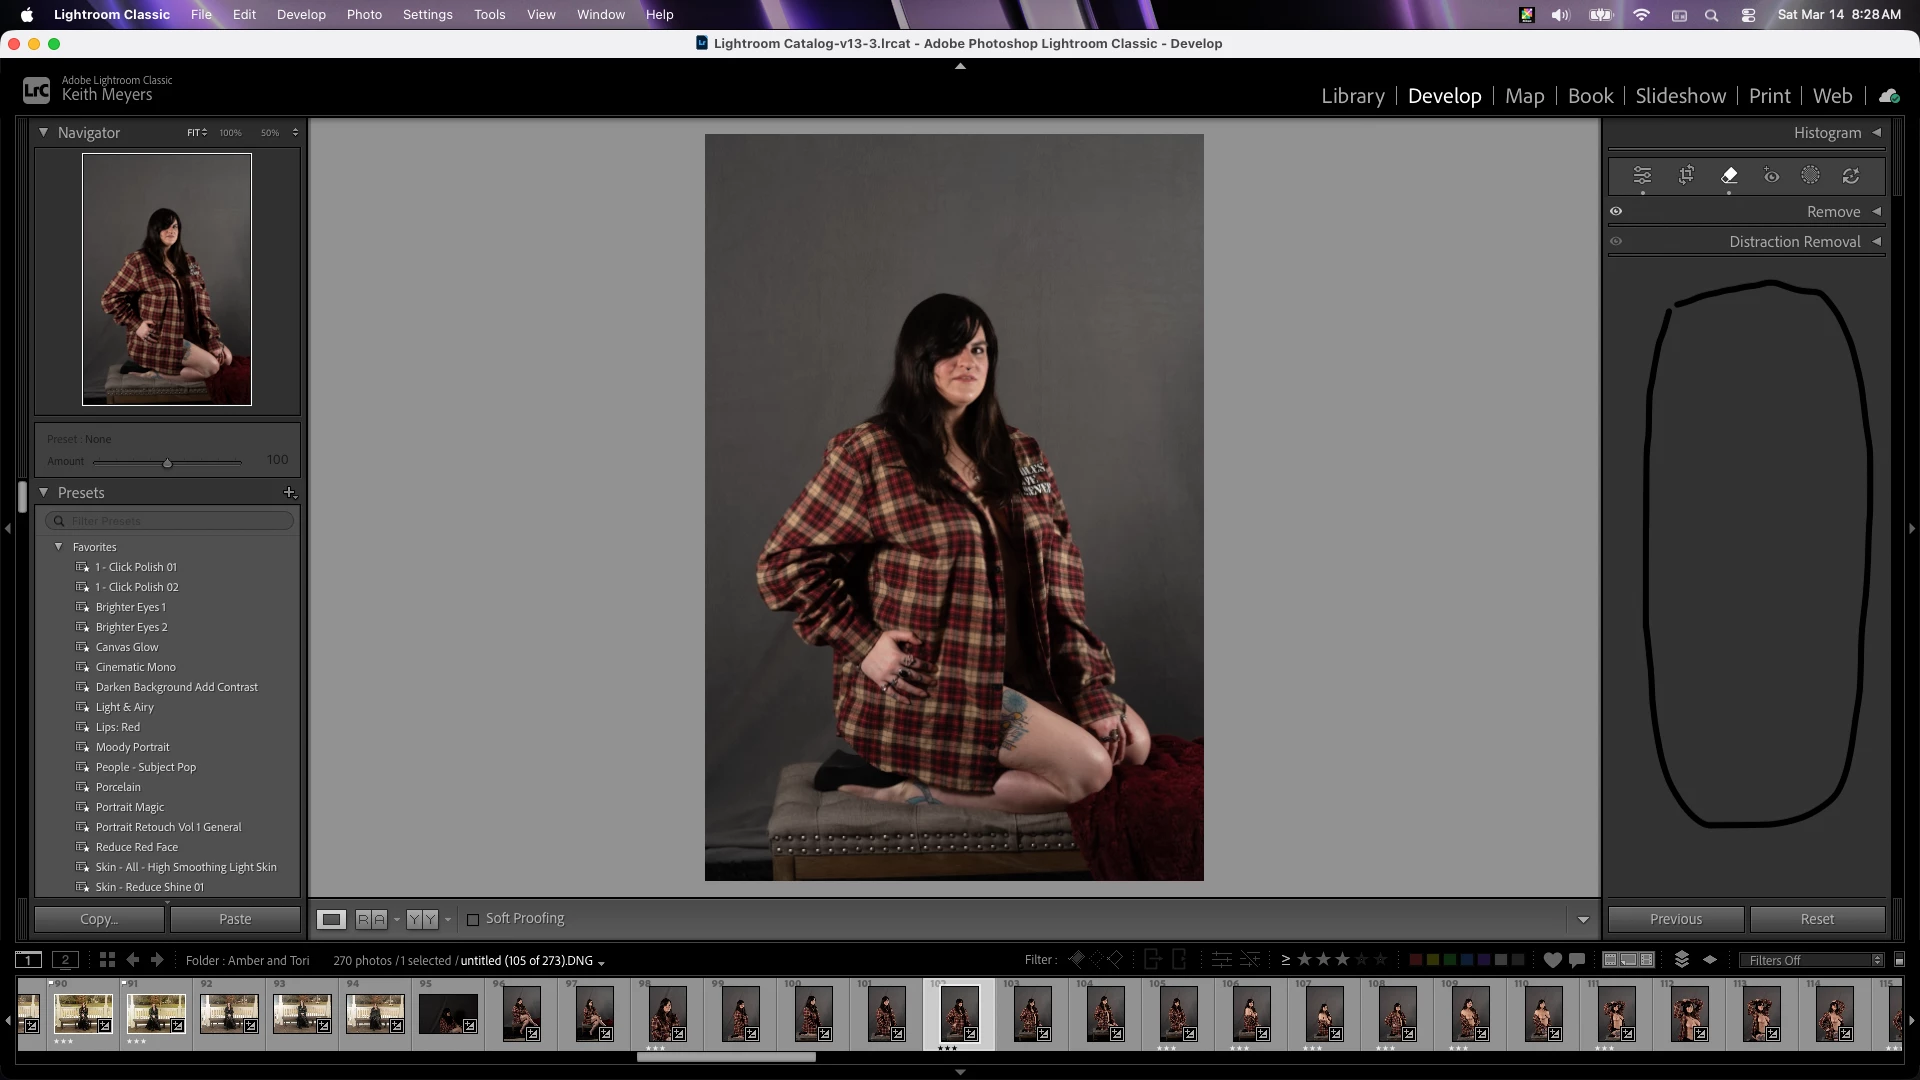Click the Remove eraser tool icon
This screenshot has height=1080, width=1920.
(x=1729, y=175)
